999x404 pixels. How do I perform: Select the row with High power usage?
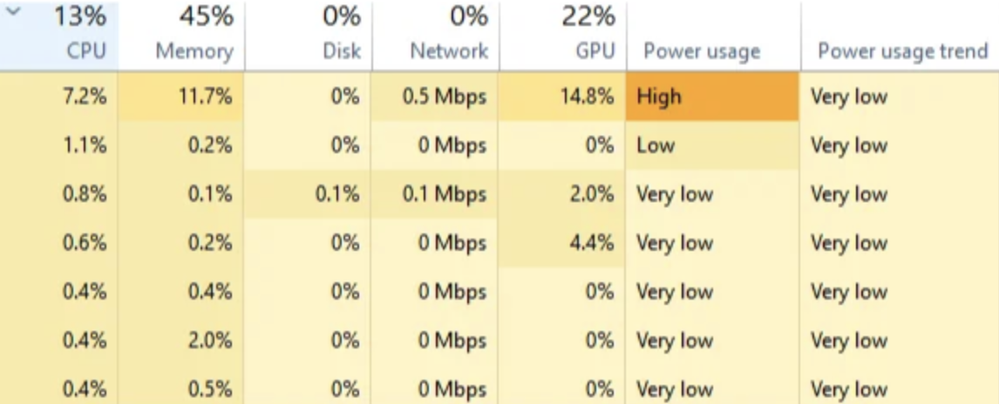(x=500, y=97)
